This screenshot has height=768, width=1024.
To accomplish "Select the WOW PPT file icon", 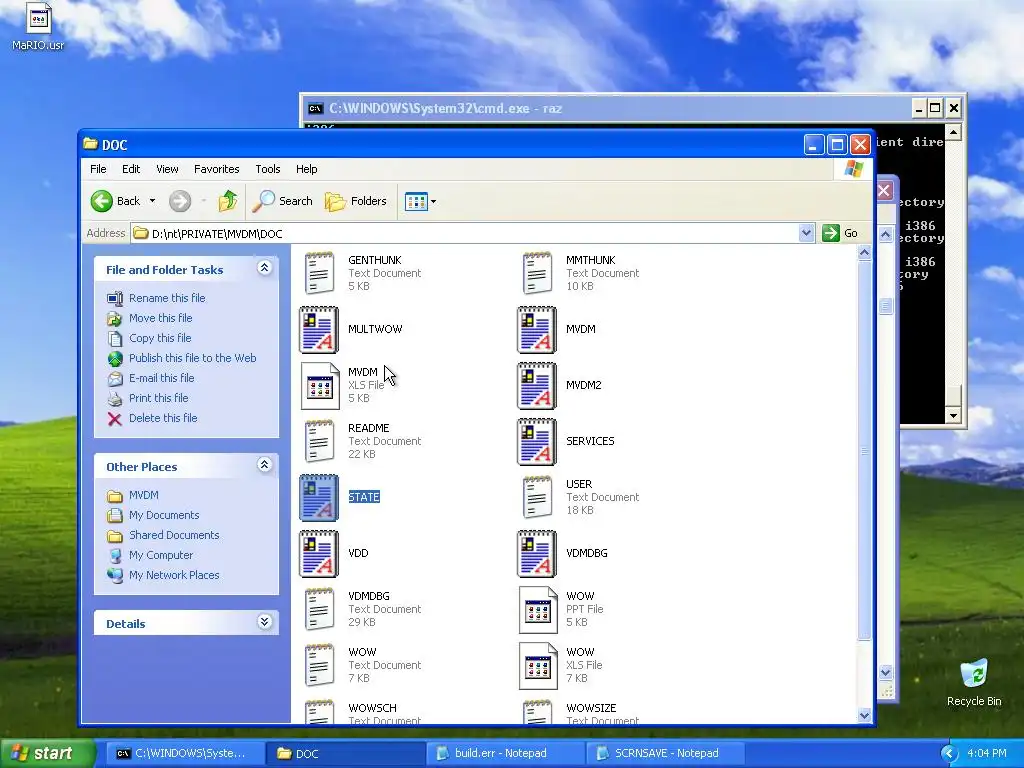I will 538,610.
